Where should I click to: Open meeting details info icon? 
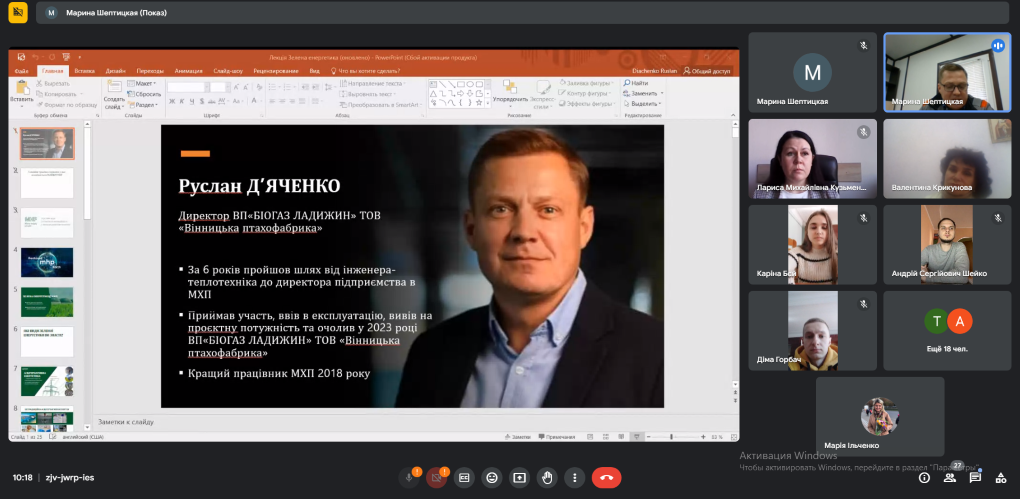click(x=924, y=478)
